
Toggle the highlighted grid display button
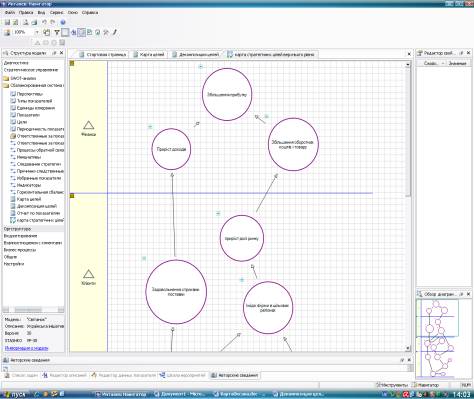pyautogui.click(x=81, y=32)
